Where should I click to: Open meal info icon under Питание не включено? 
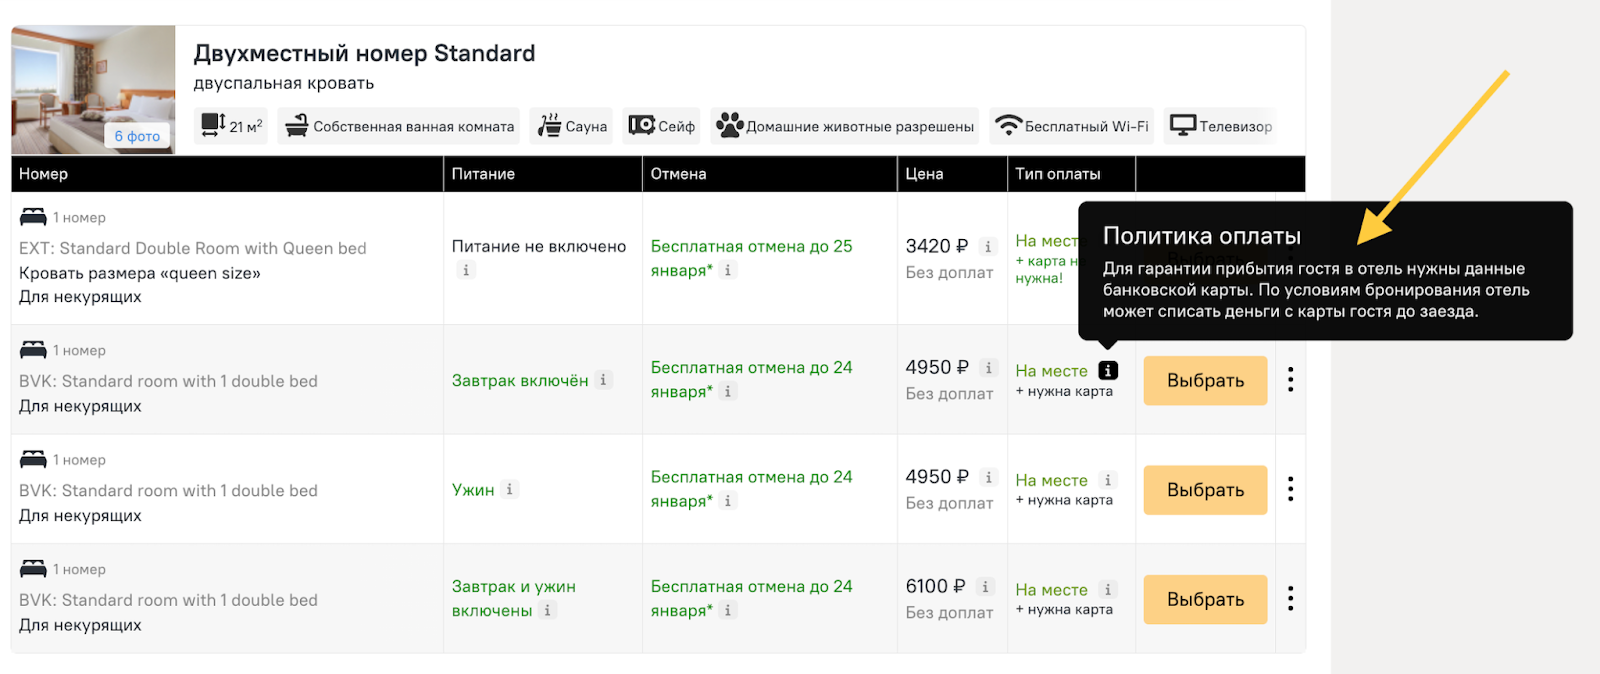[x=465, y=270]
